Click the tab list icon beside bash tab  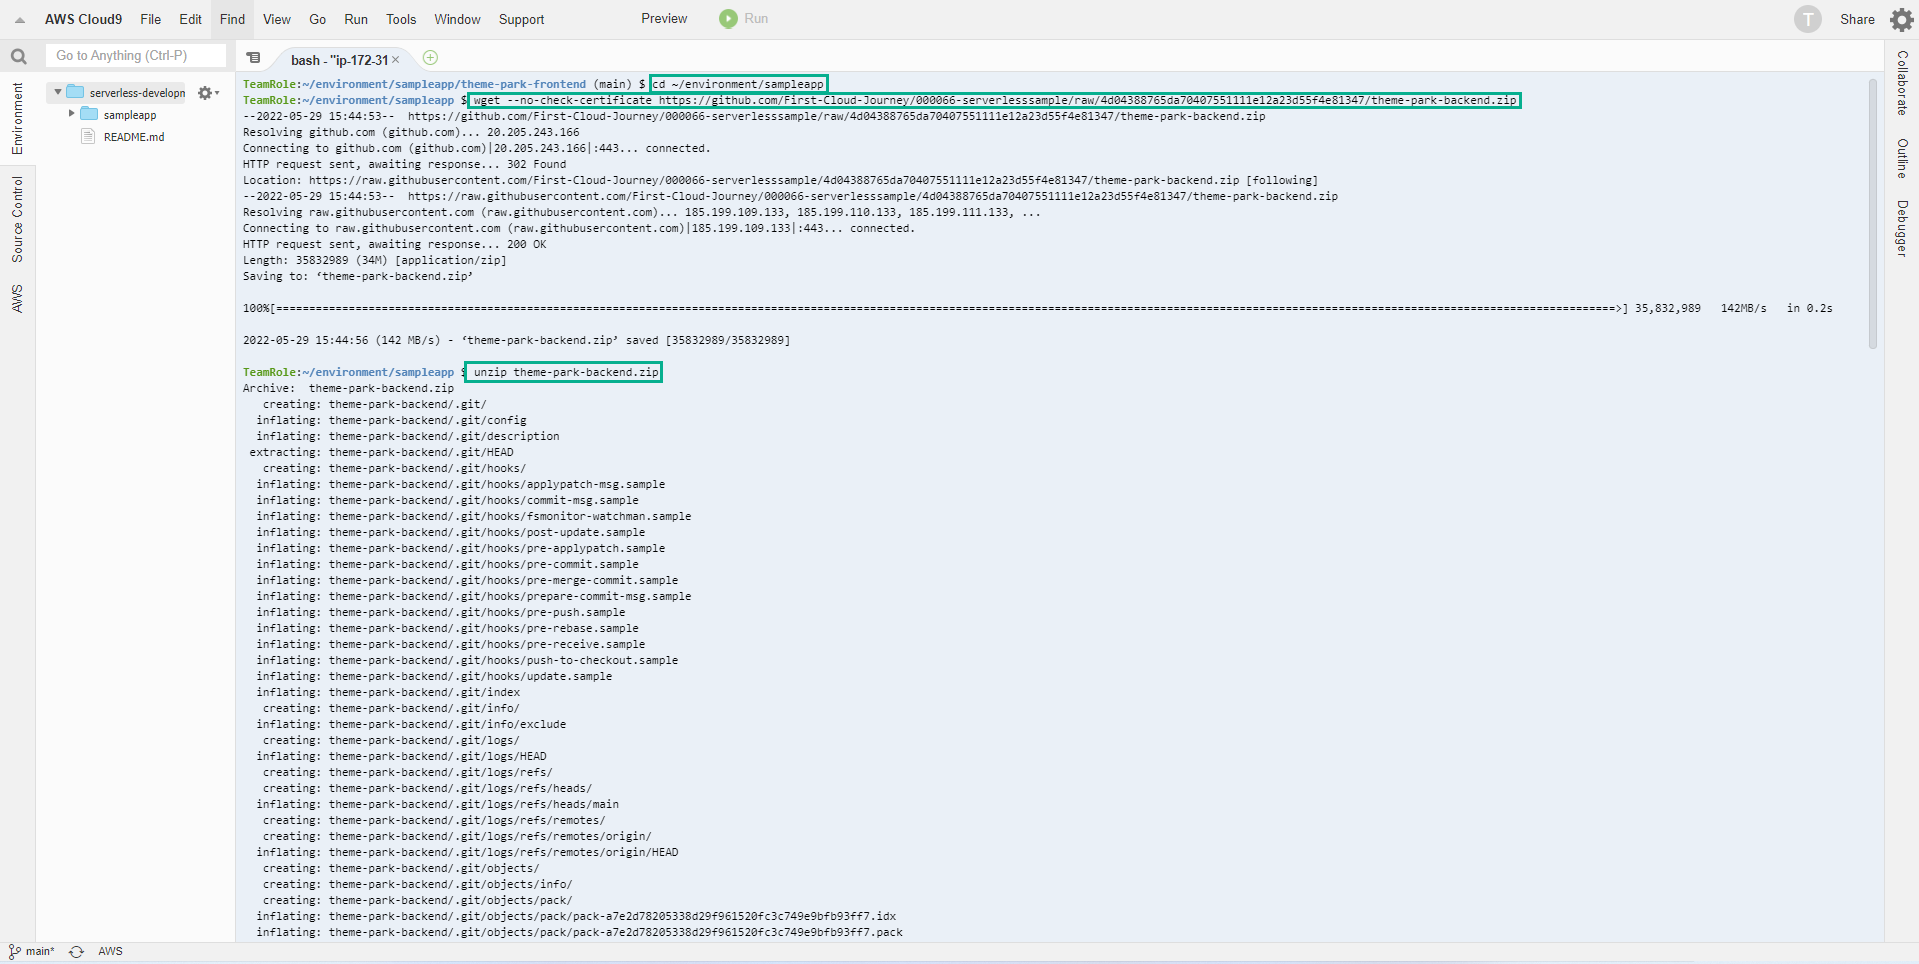tap(254, 58)
